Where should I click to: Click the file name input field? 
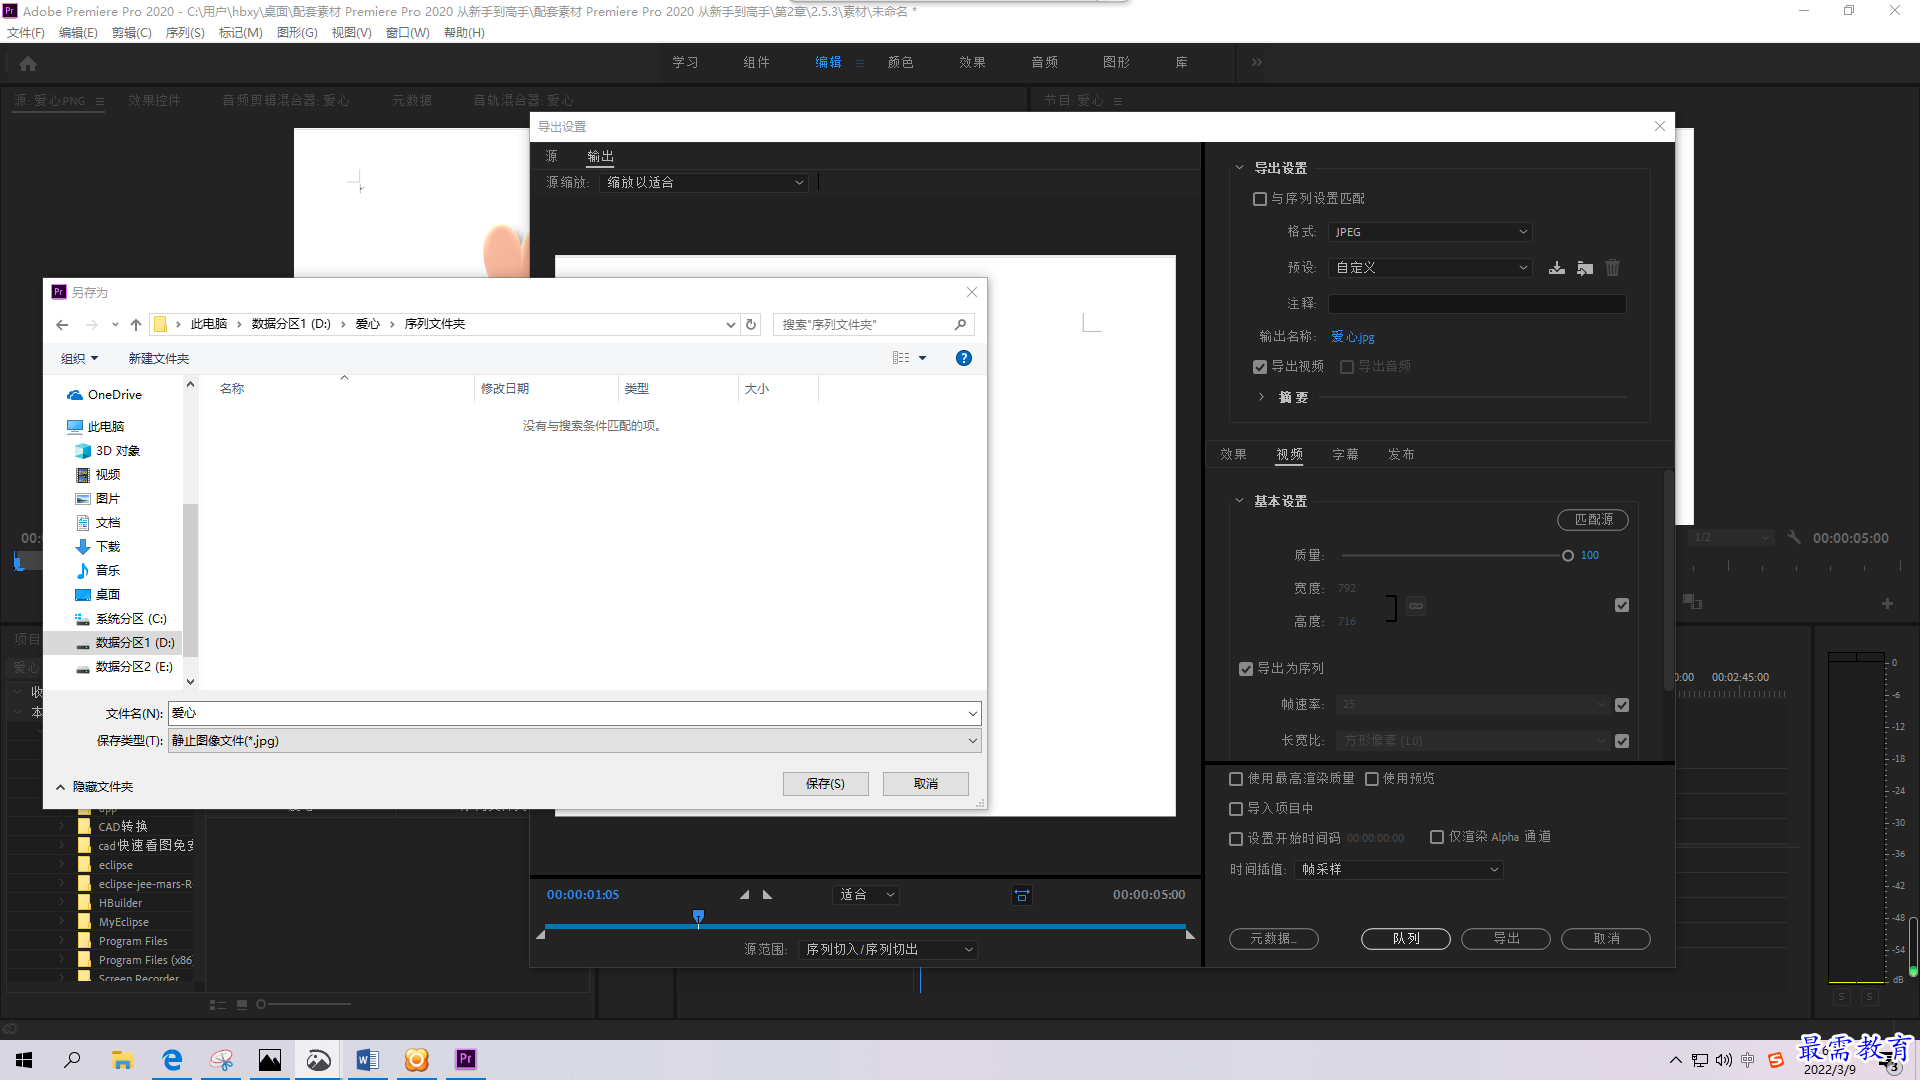tap(574, 713)
